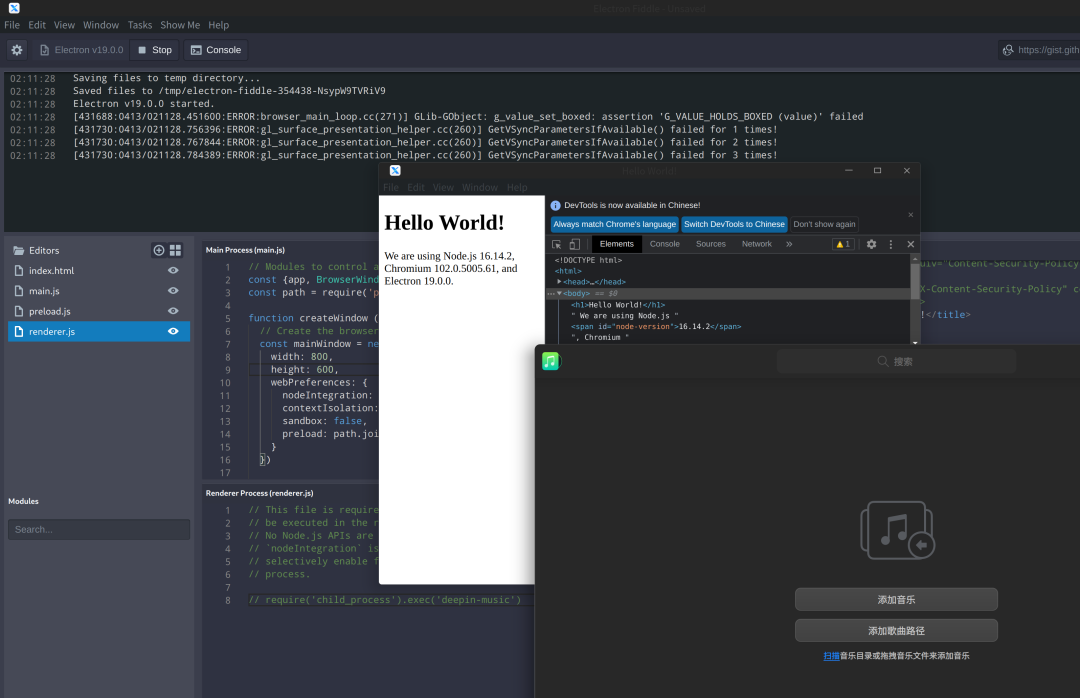
Task: Click Renderer Process (renderer.js) editor title
Action: (260, 493)
